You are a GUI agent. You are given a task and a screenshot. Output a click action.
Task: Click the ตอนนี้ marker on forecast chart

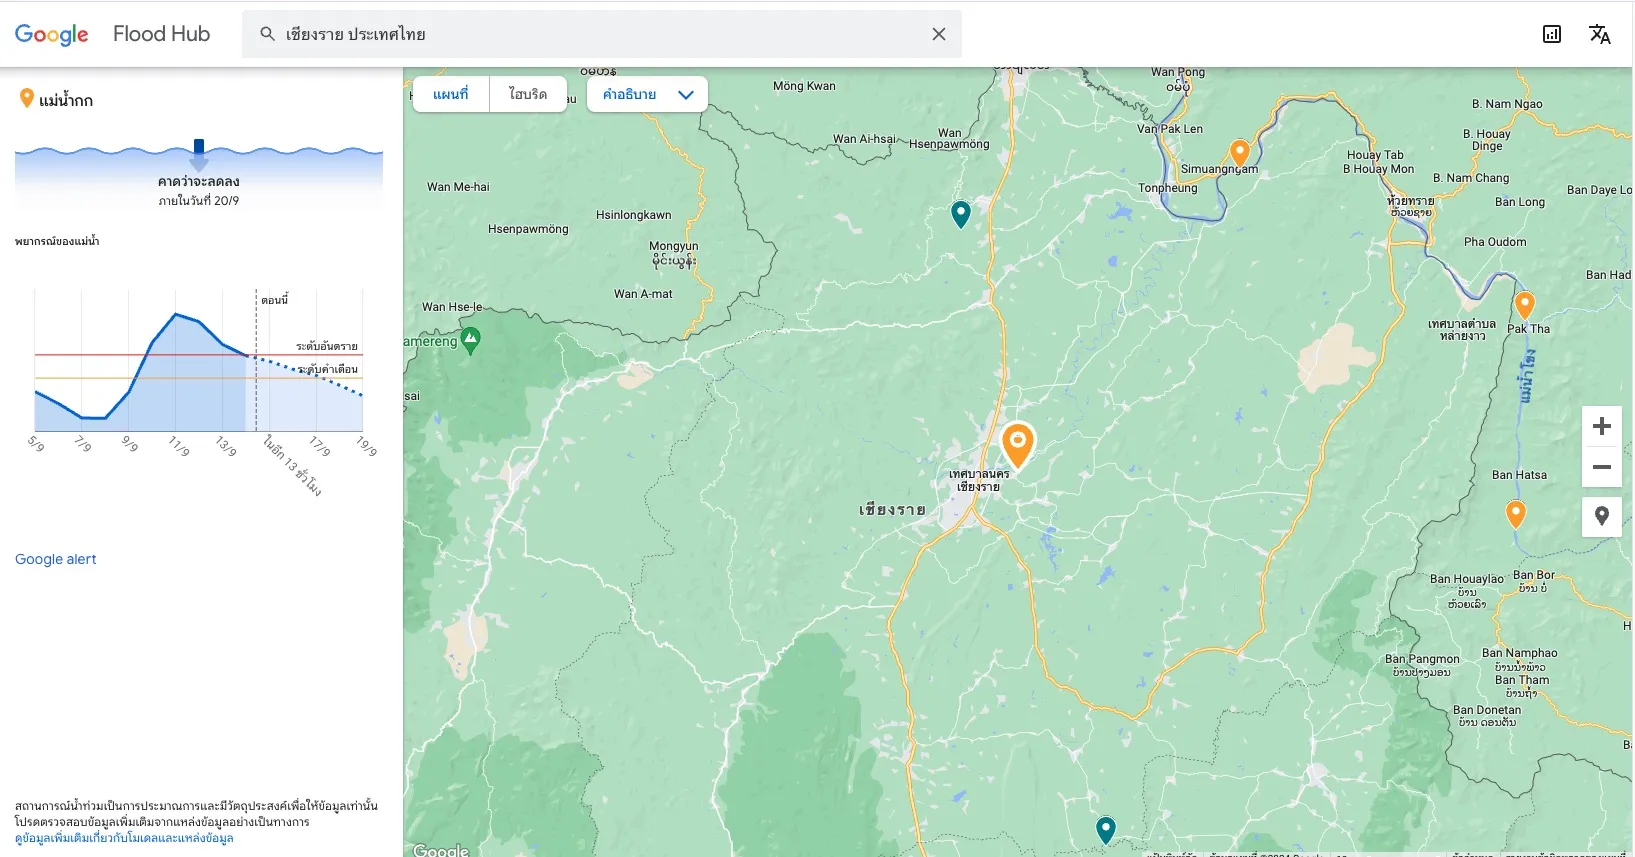[x=275, y=300]
